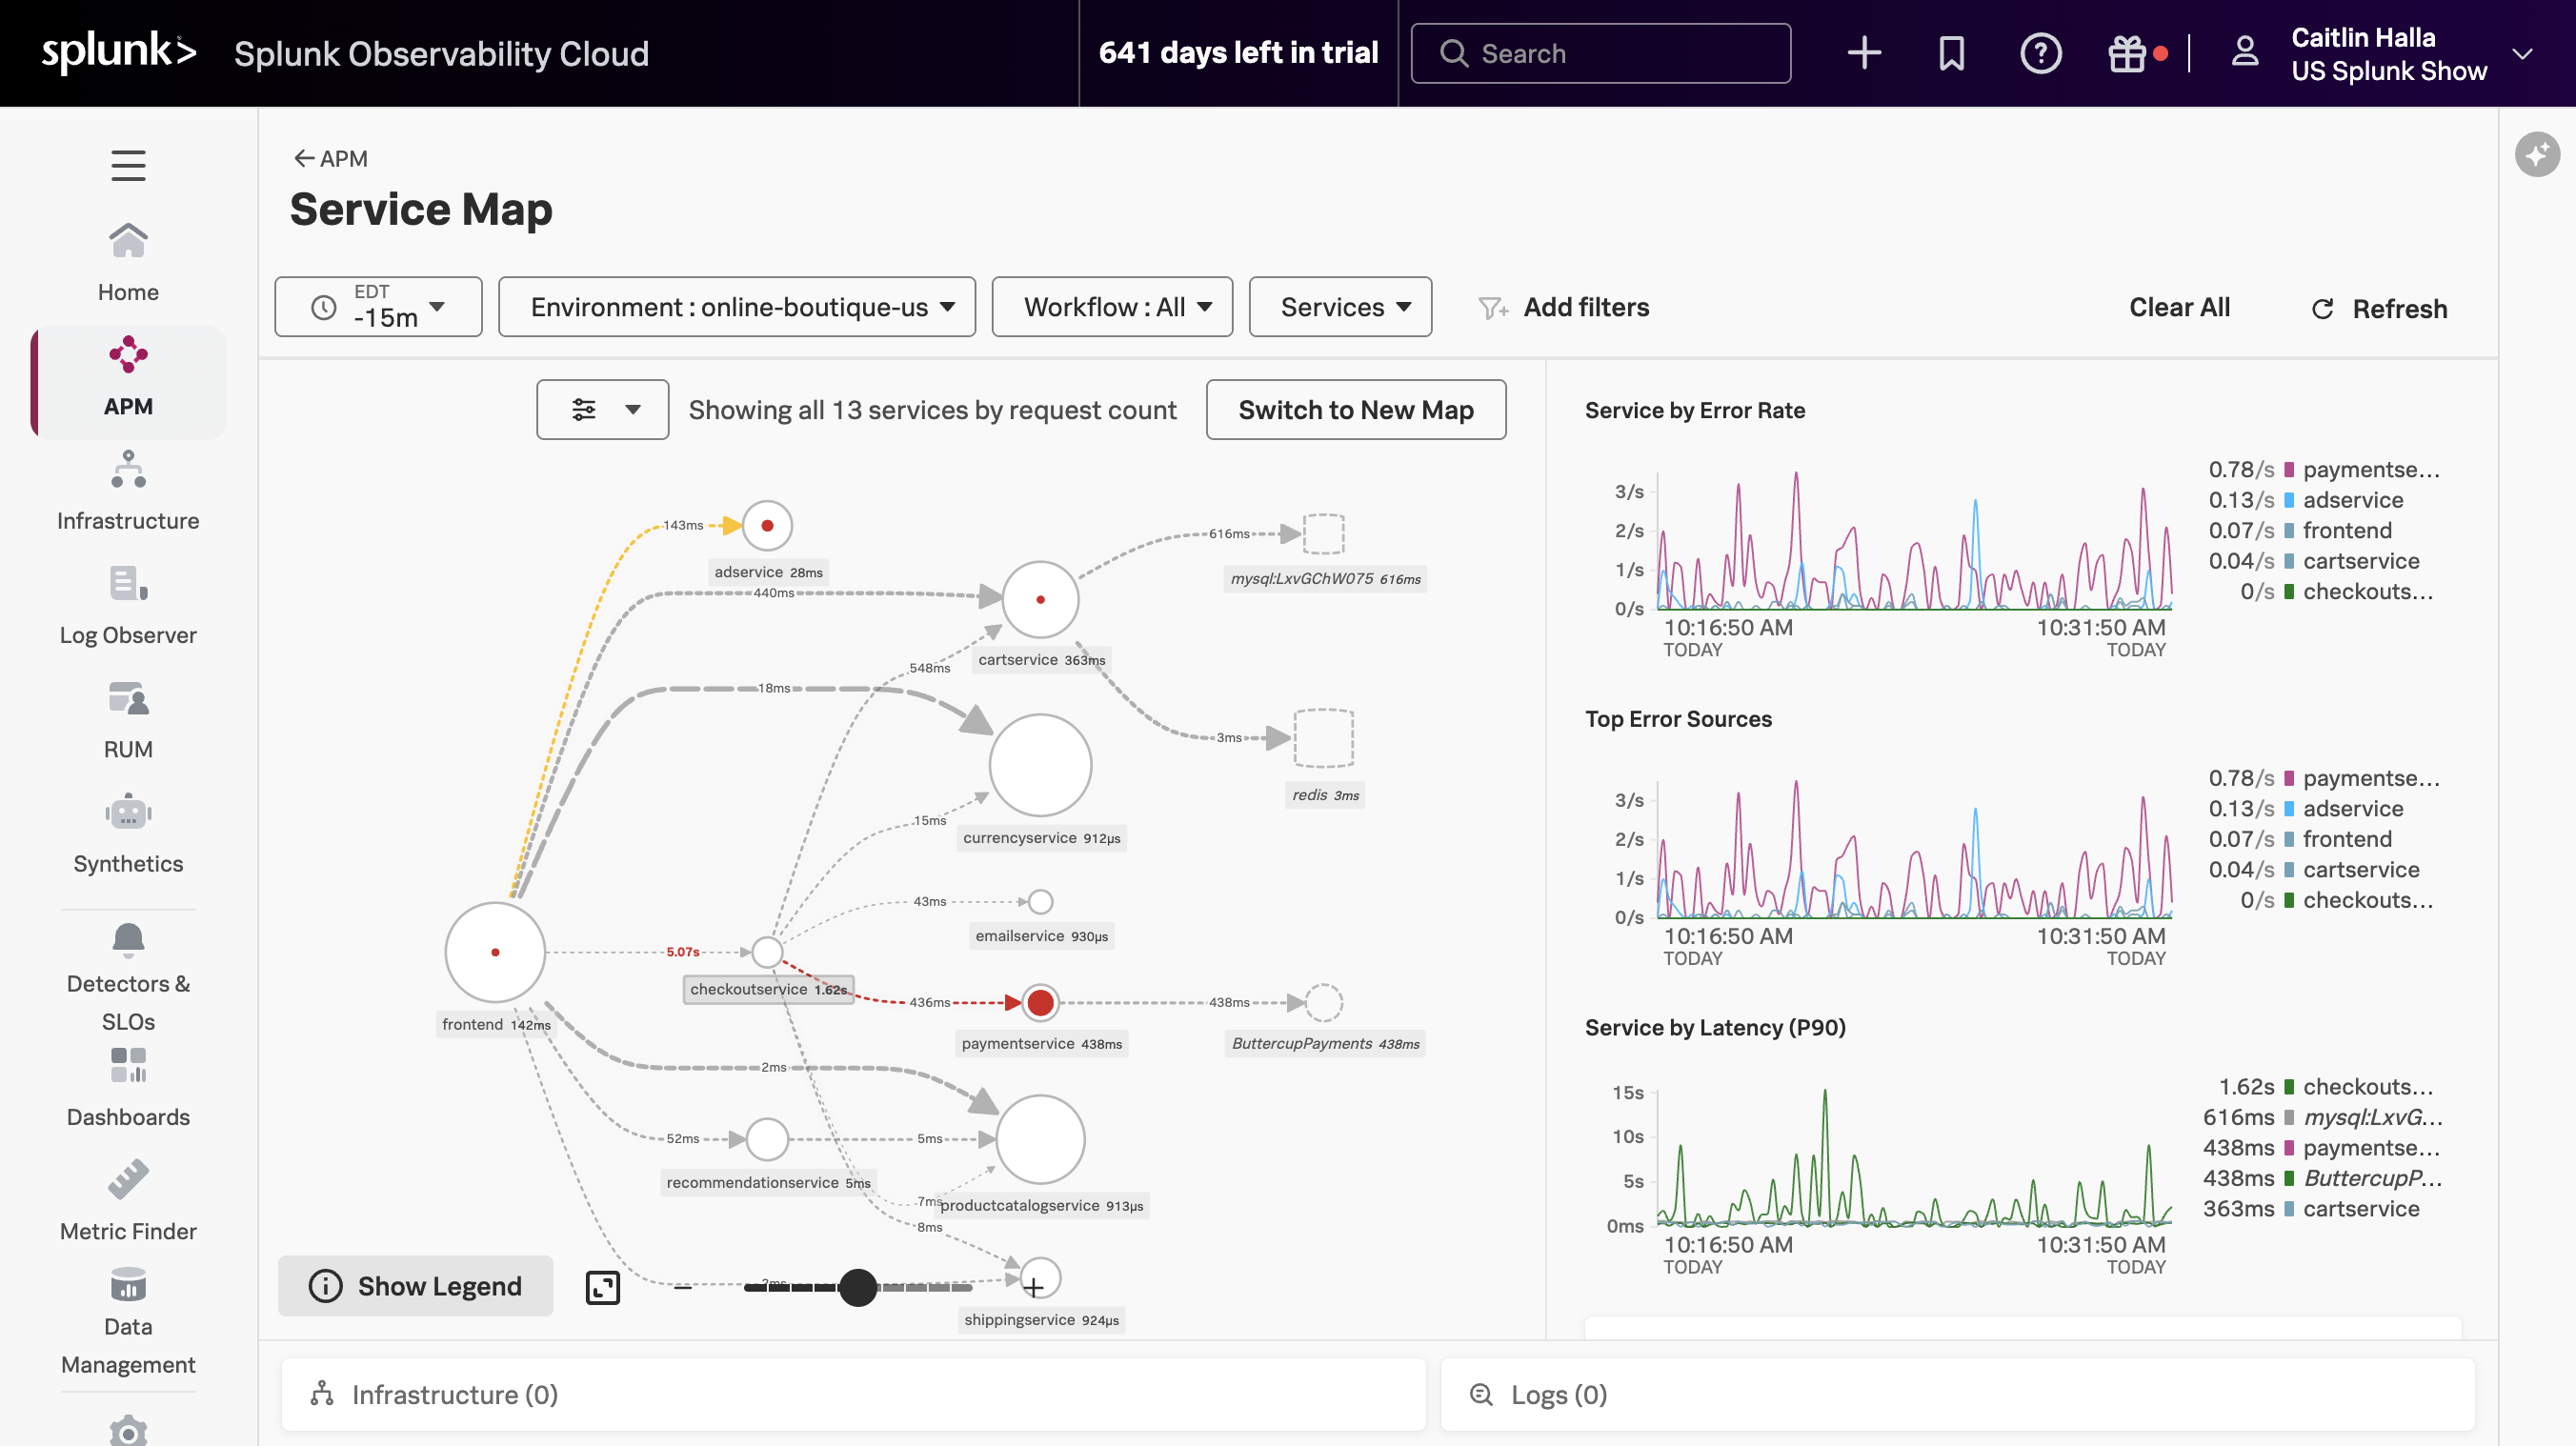Viewport: 2576px width, 1446px height.
Task: Open the Logs (0) tab
Action: (x=1957, y=1394)
